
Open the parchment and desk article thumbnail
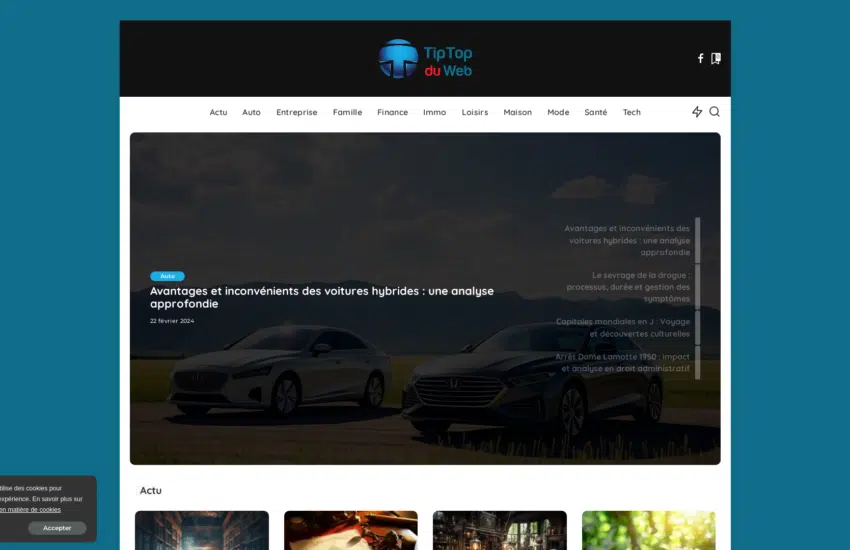pyautogui.click(x=351, y=530)
